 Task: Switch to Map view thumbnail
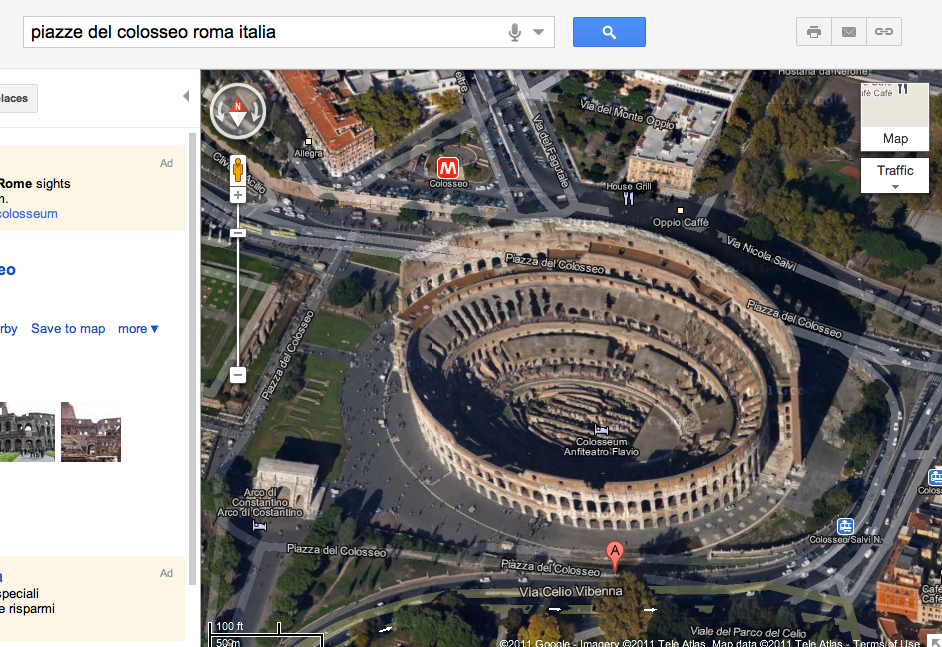click(895, 116)
